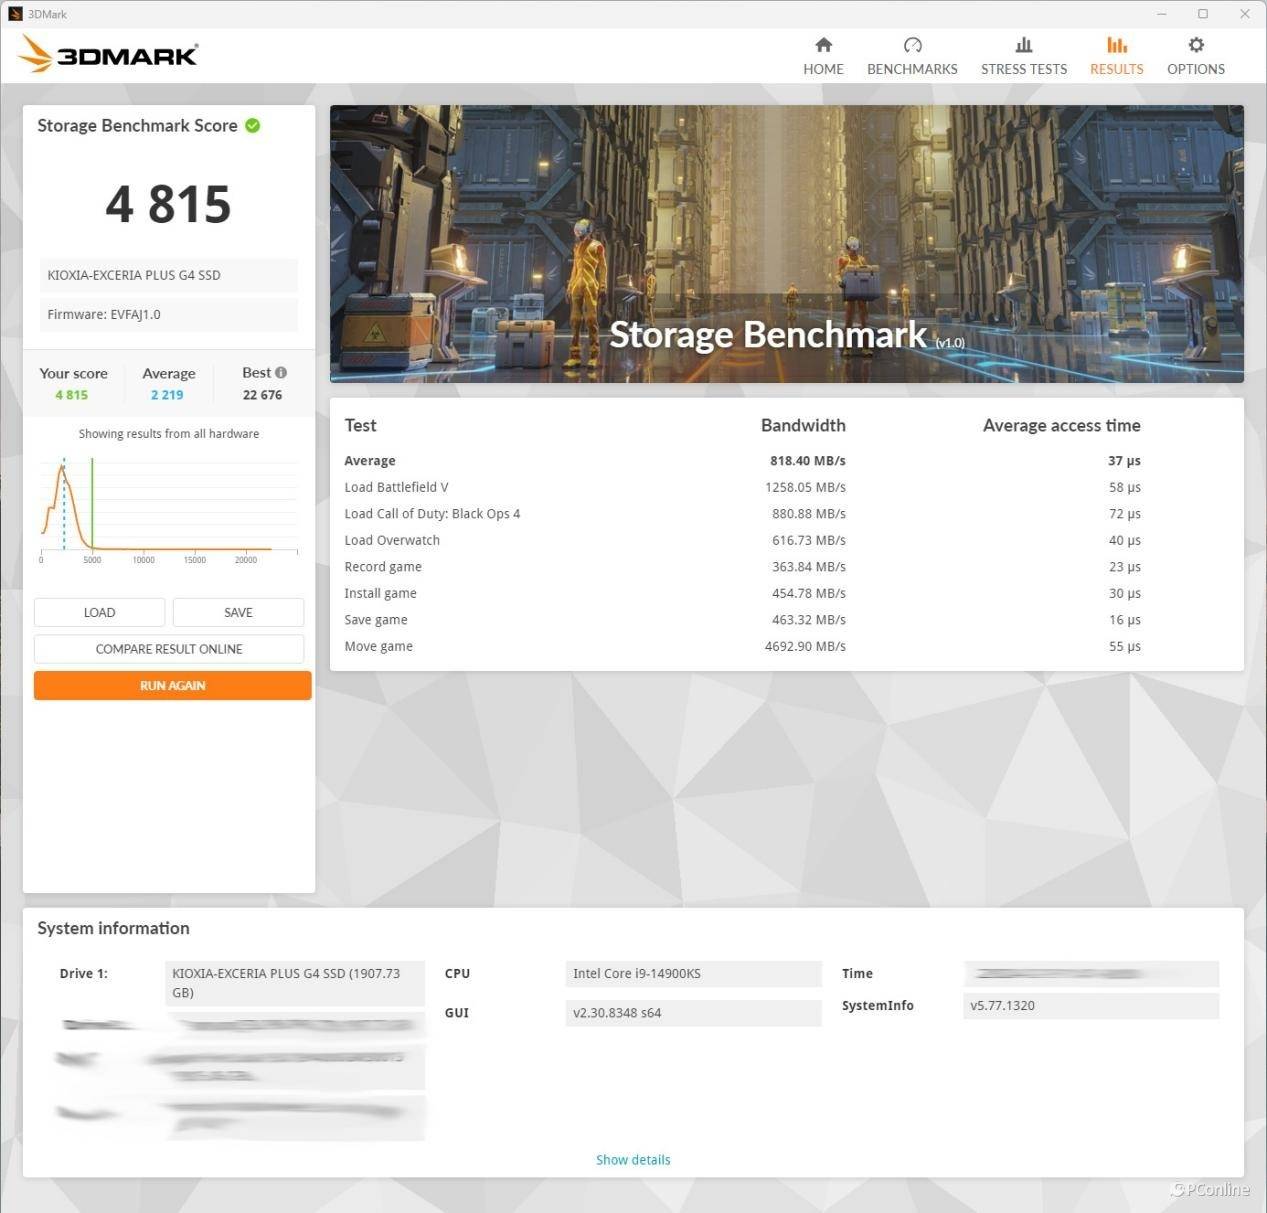Image resolution: width=1267 pixels, height=1213 pixels.
Task: Maximize the 3DMark window
Action: pyautogui.click(x=1203, y=14)
